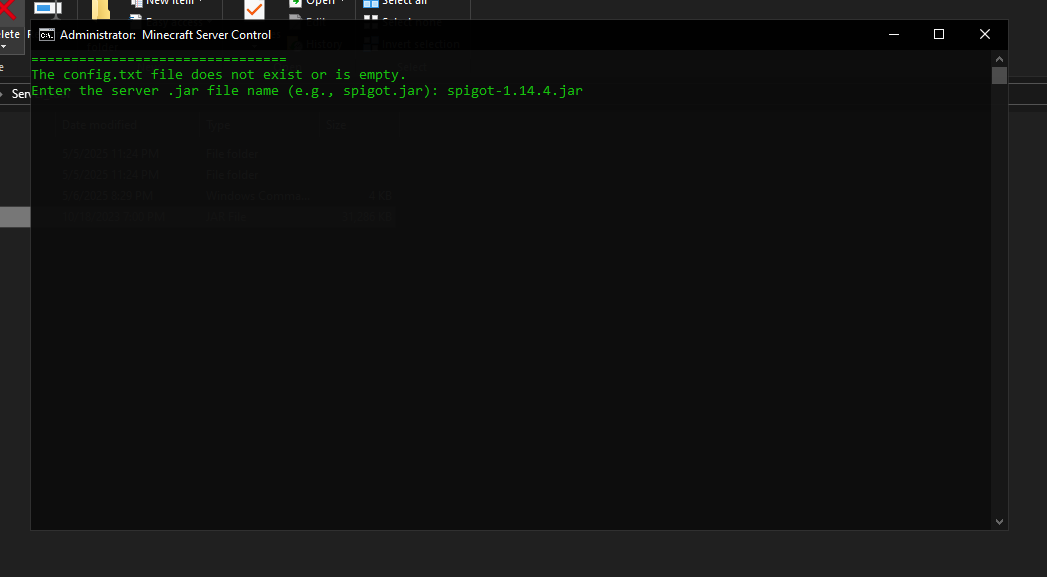Image resolution: width=1047 pixels, height=577 pixels.
Task: Expand the Delete dropdown arrow in File Explorer
Action: pos(3,47)
